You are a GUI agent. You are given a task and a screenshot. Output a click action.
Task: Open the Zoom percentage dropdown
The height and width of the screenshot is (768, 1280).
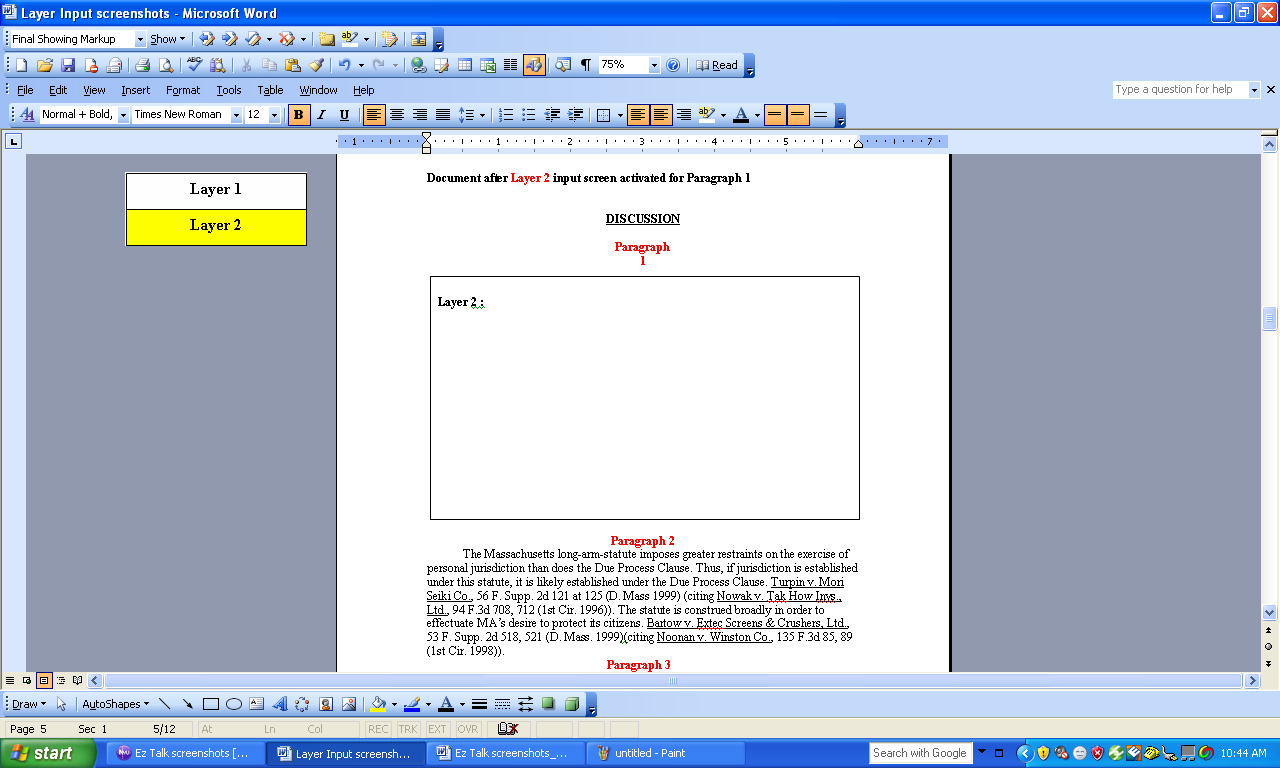654,65
